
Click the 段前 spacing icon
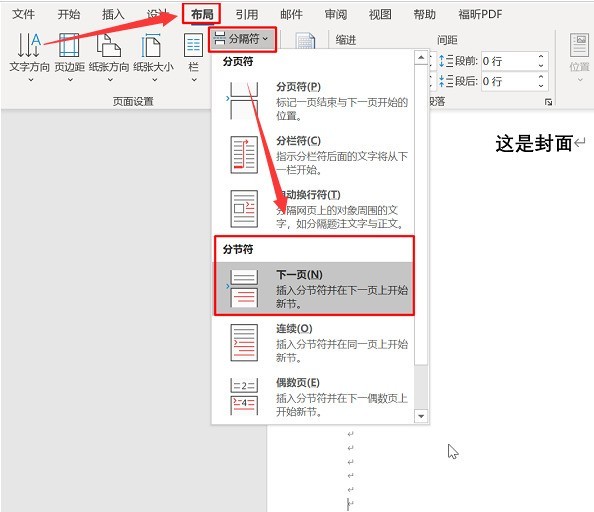[x=446, y=61]
